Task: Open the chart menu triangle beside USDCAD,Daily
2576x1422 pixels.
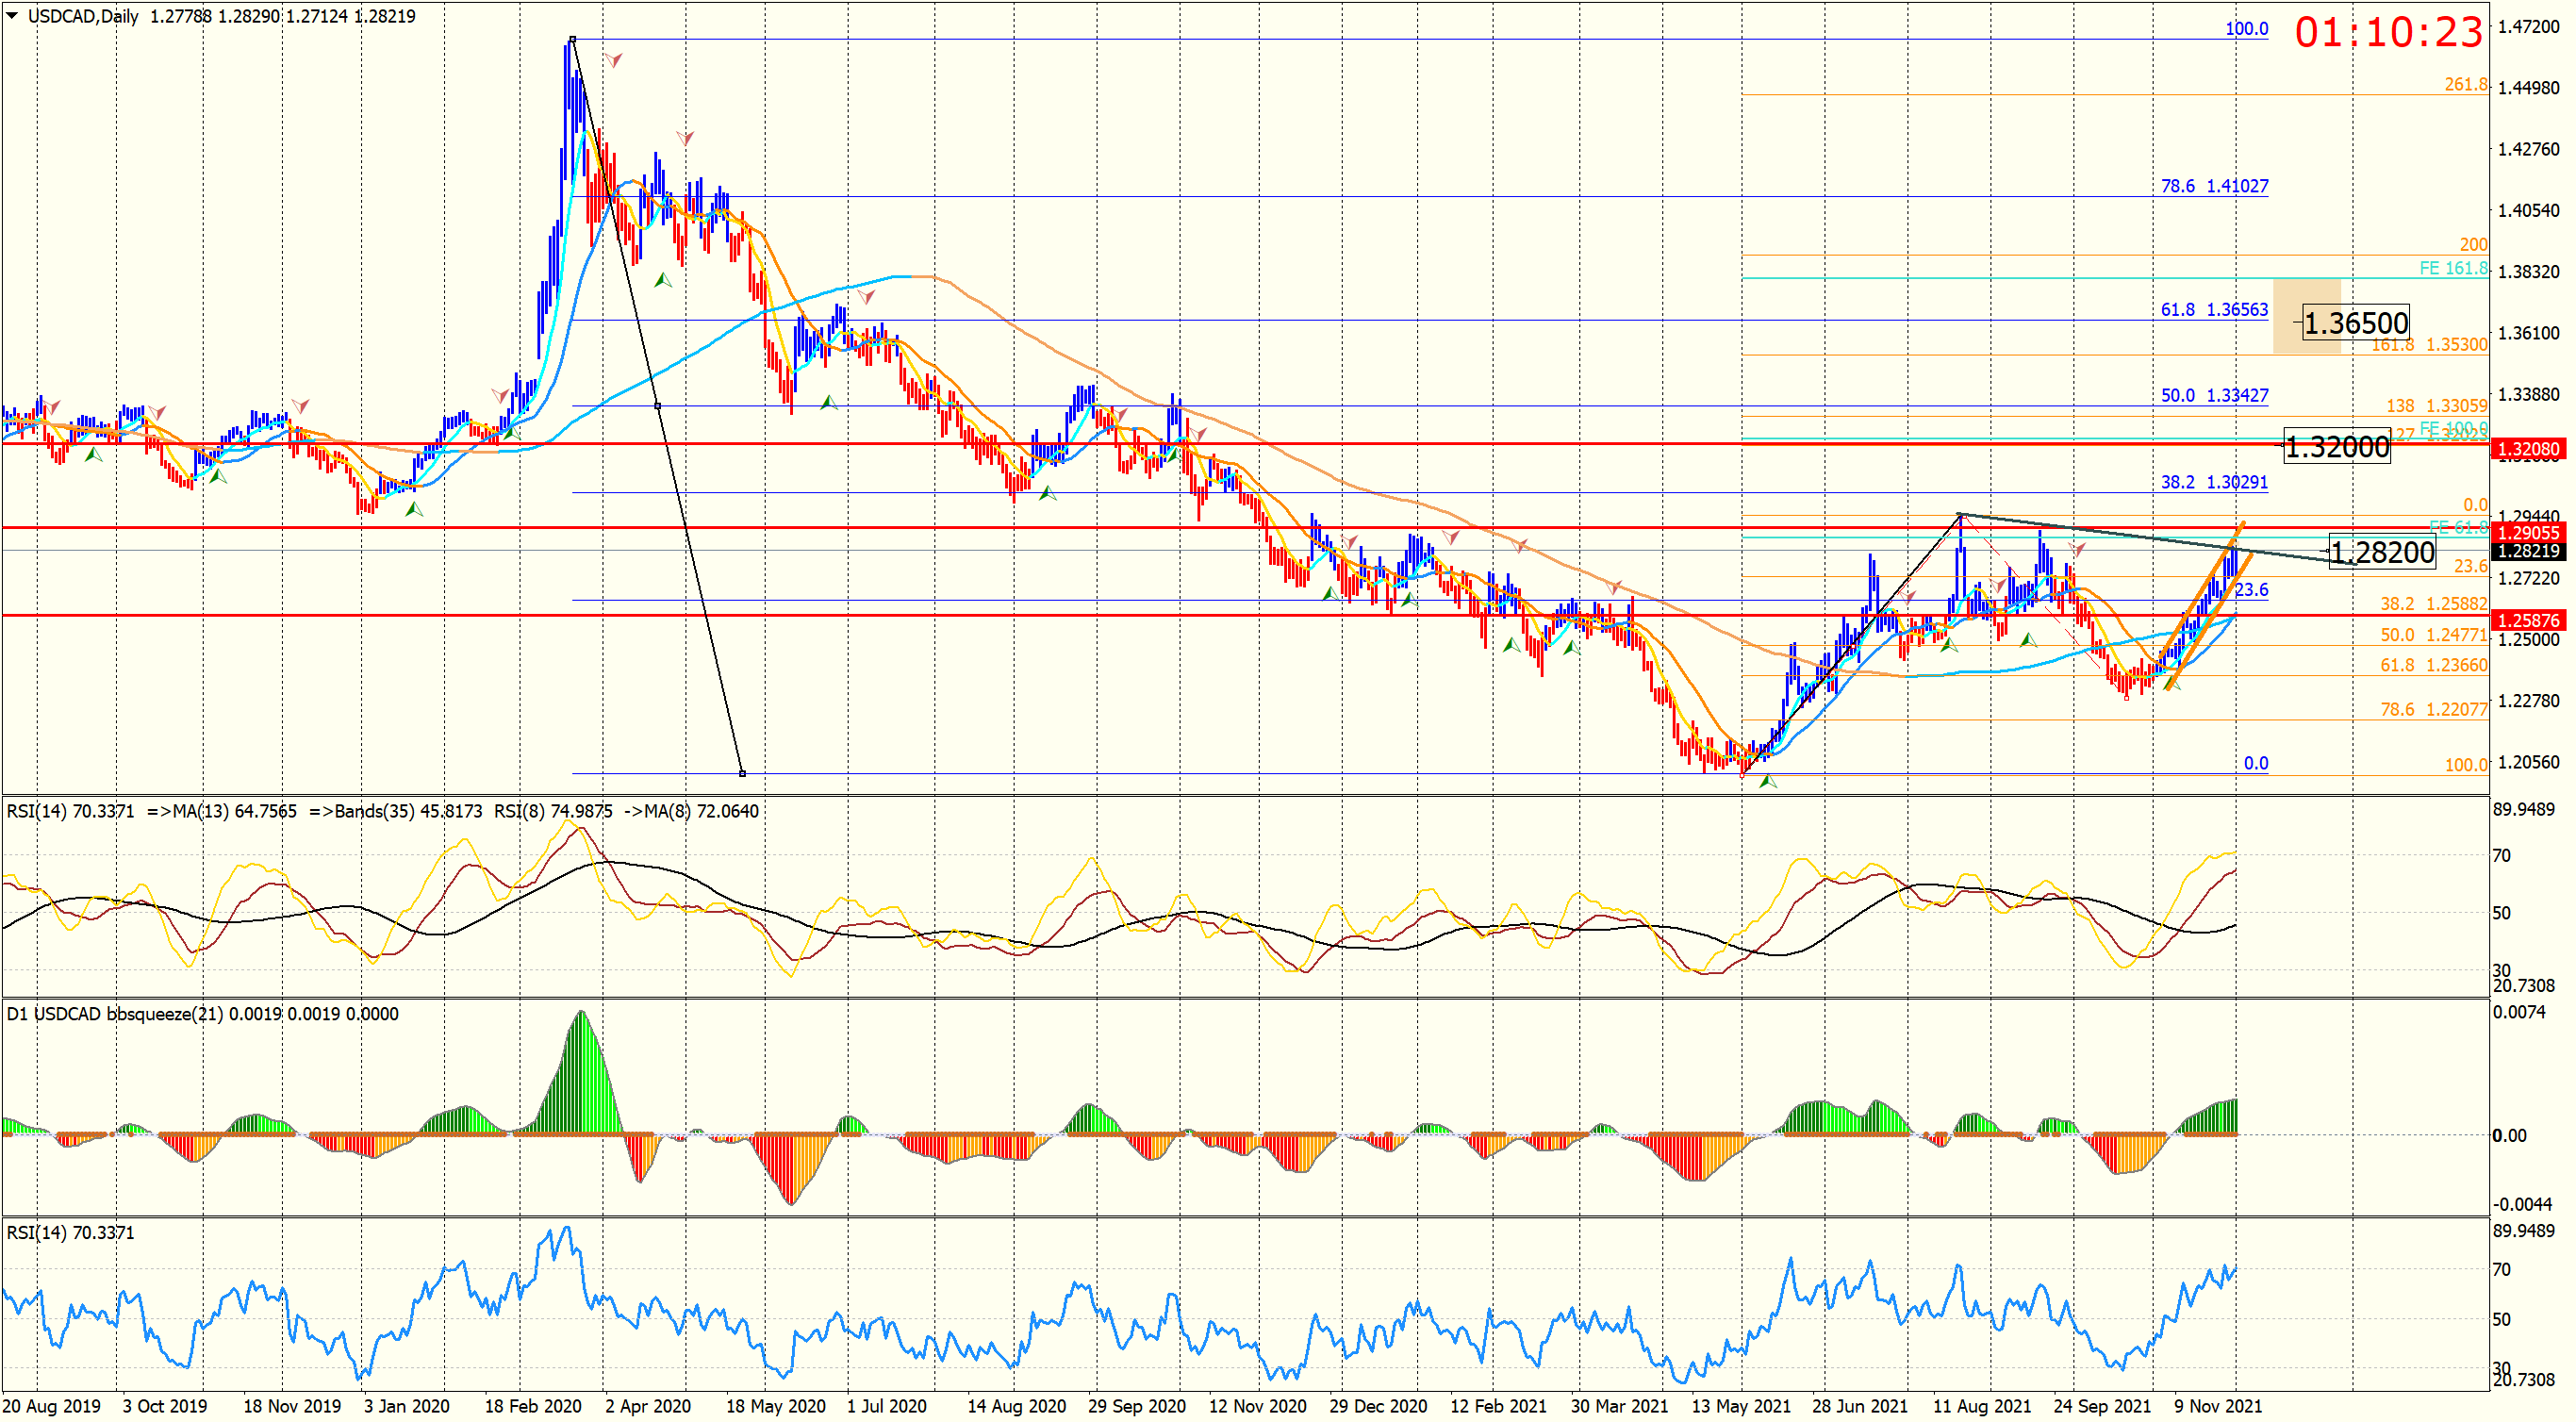Action: tap(12, 15)
